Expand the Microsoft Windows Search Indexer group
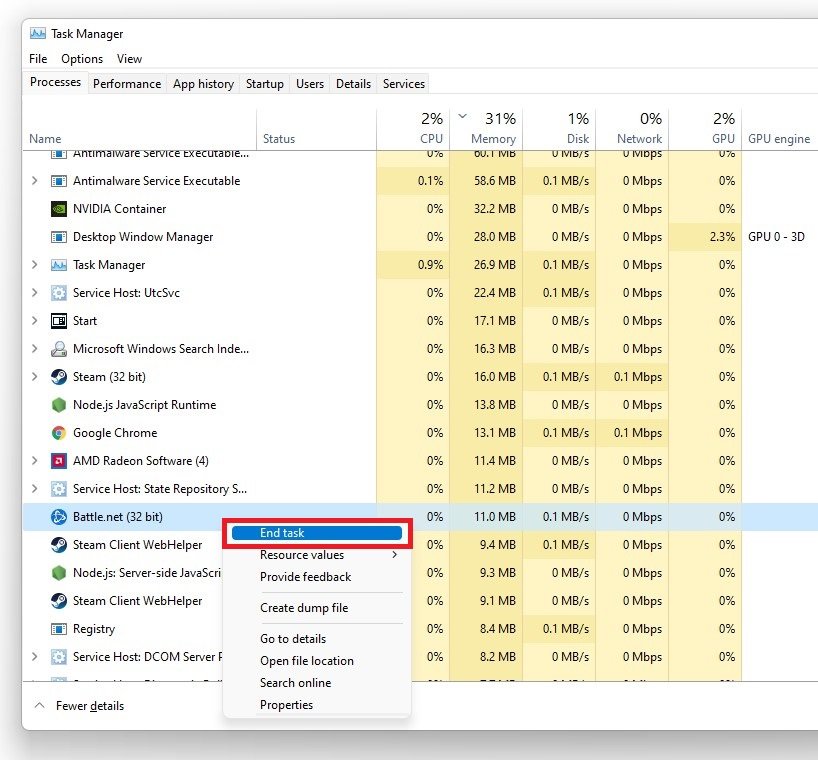818x760 pixels. (35, 348)
